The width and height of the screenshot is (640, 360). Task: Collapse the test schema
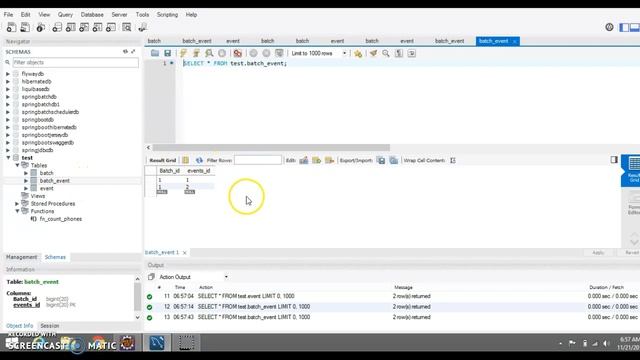8,158
